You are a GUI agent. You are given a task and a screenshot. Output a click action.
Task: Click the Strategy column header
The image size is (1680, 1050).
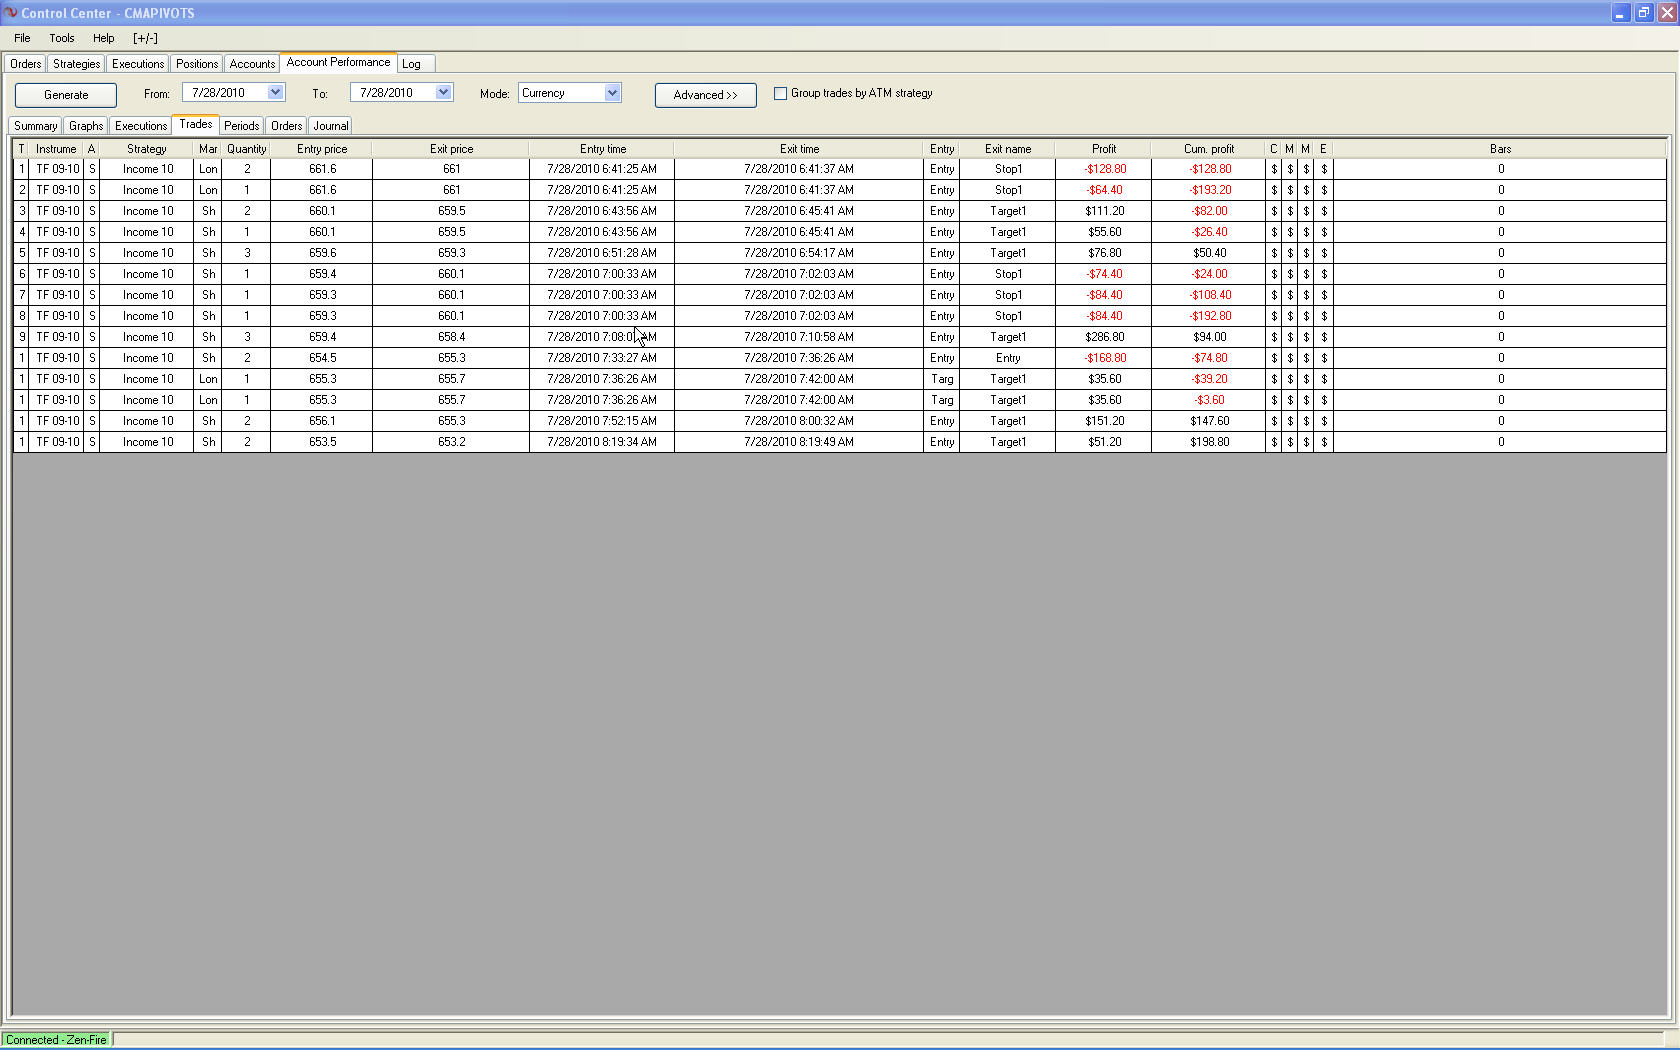point(147,149)
